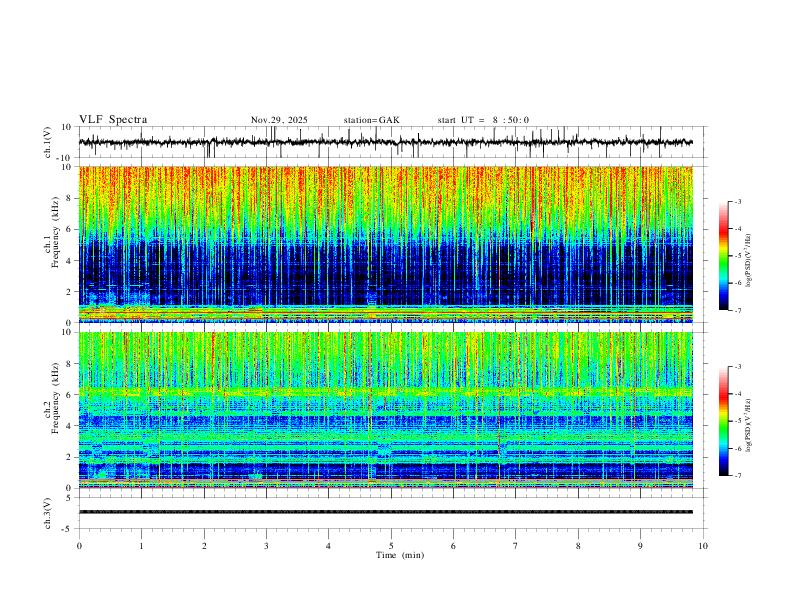Click the "VLF Spectra" title text
Viewport: 792px width, 612px height.
[x=113, y=120]
